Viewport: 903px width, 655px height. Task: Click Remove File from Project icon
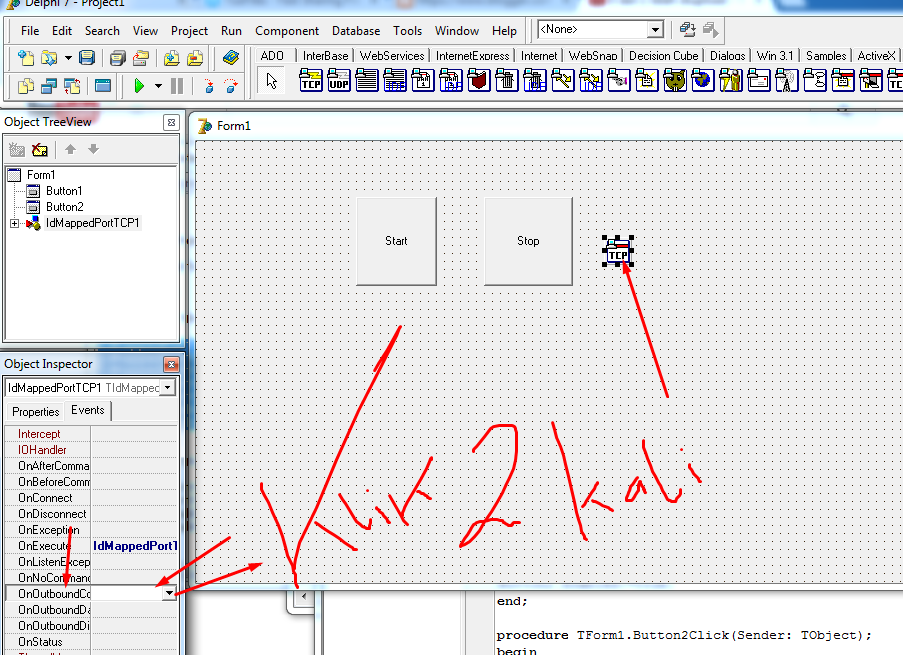point(195,58)
